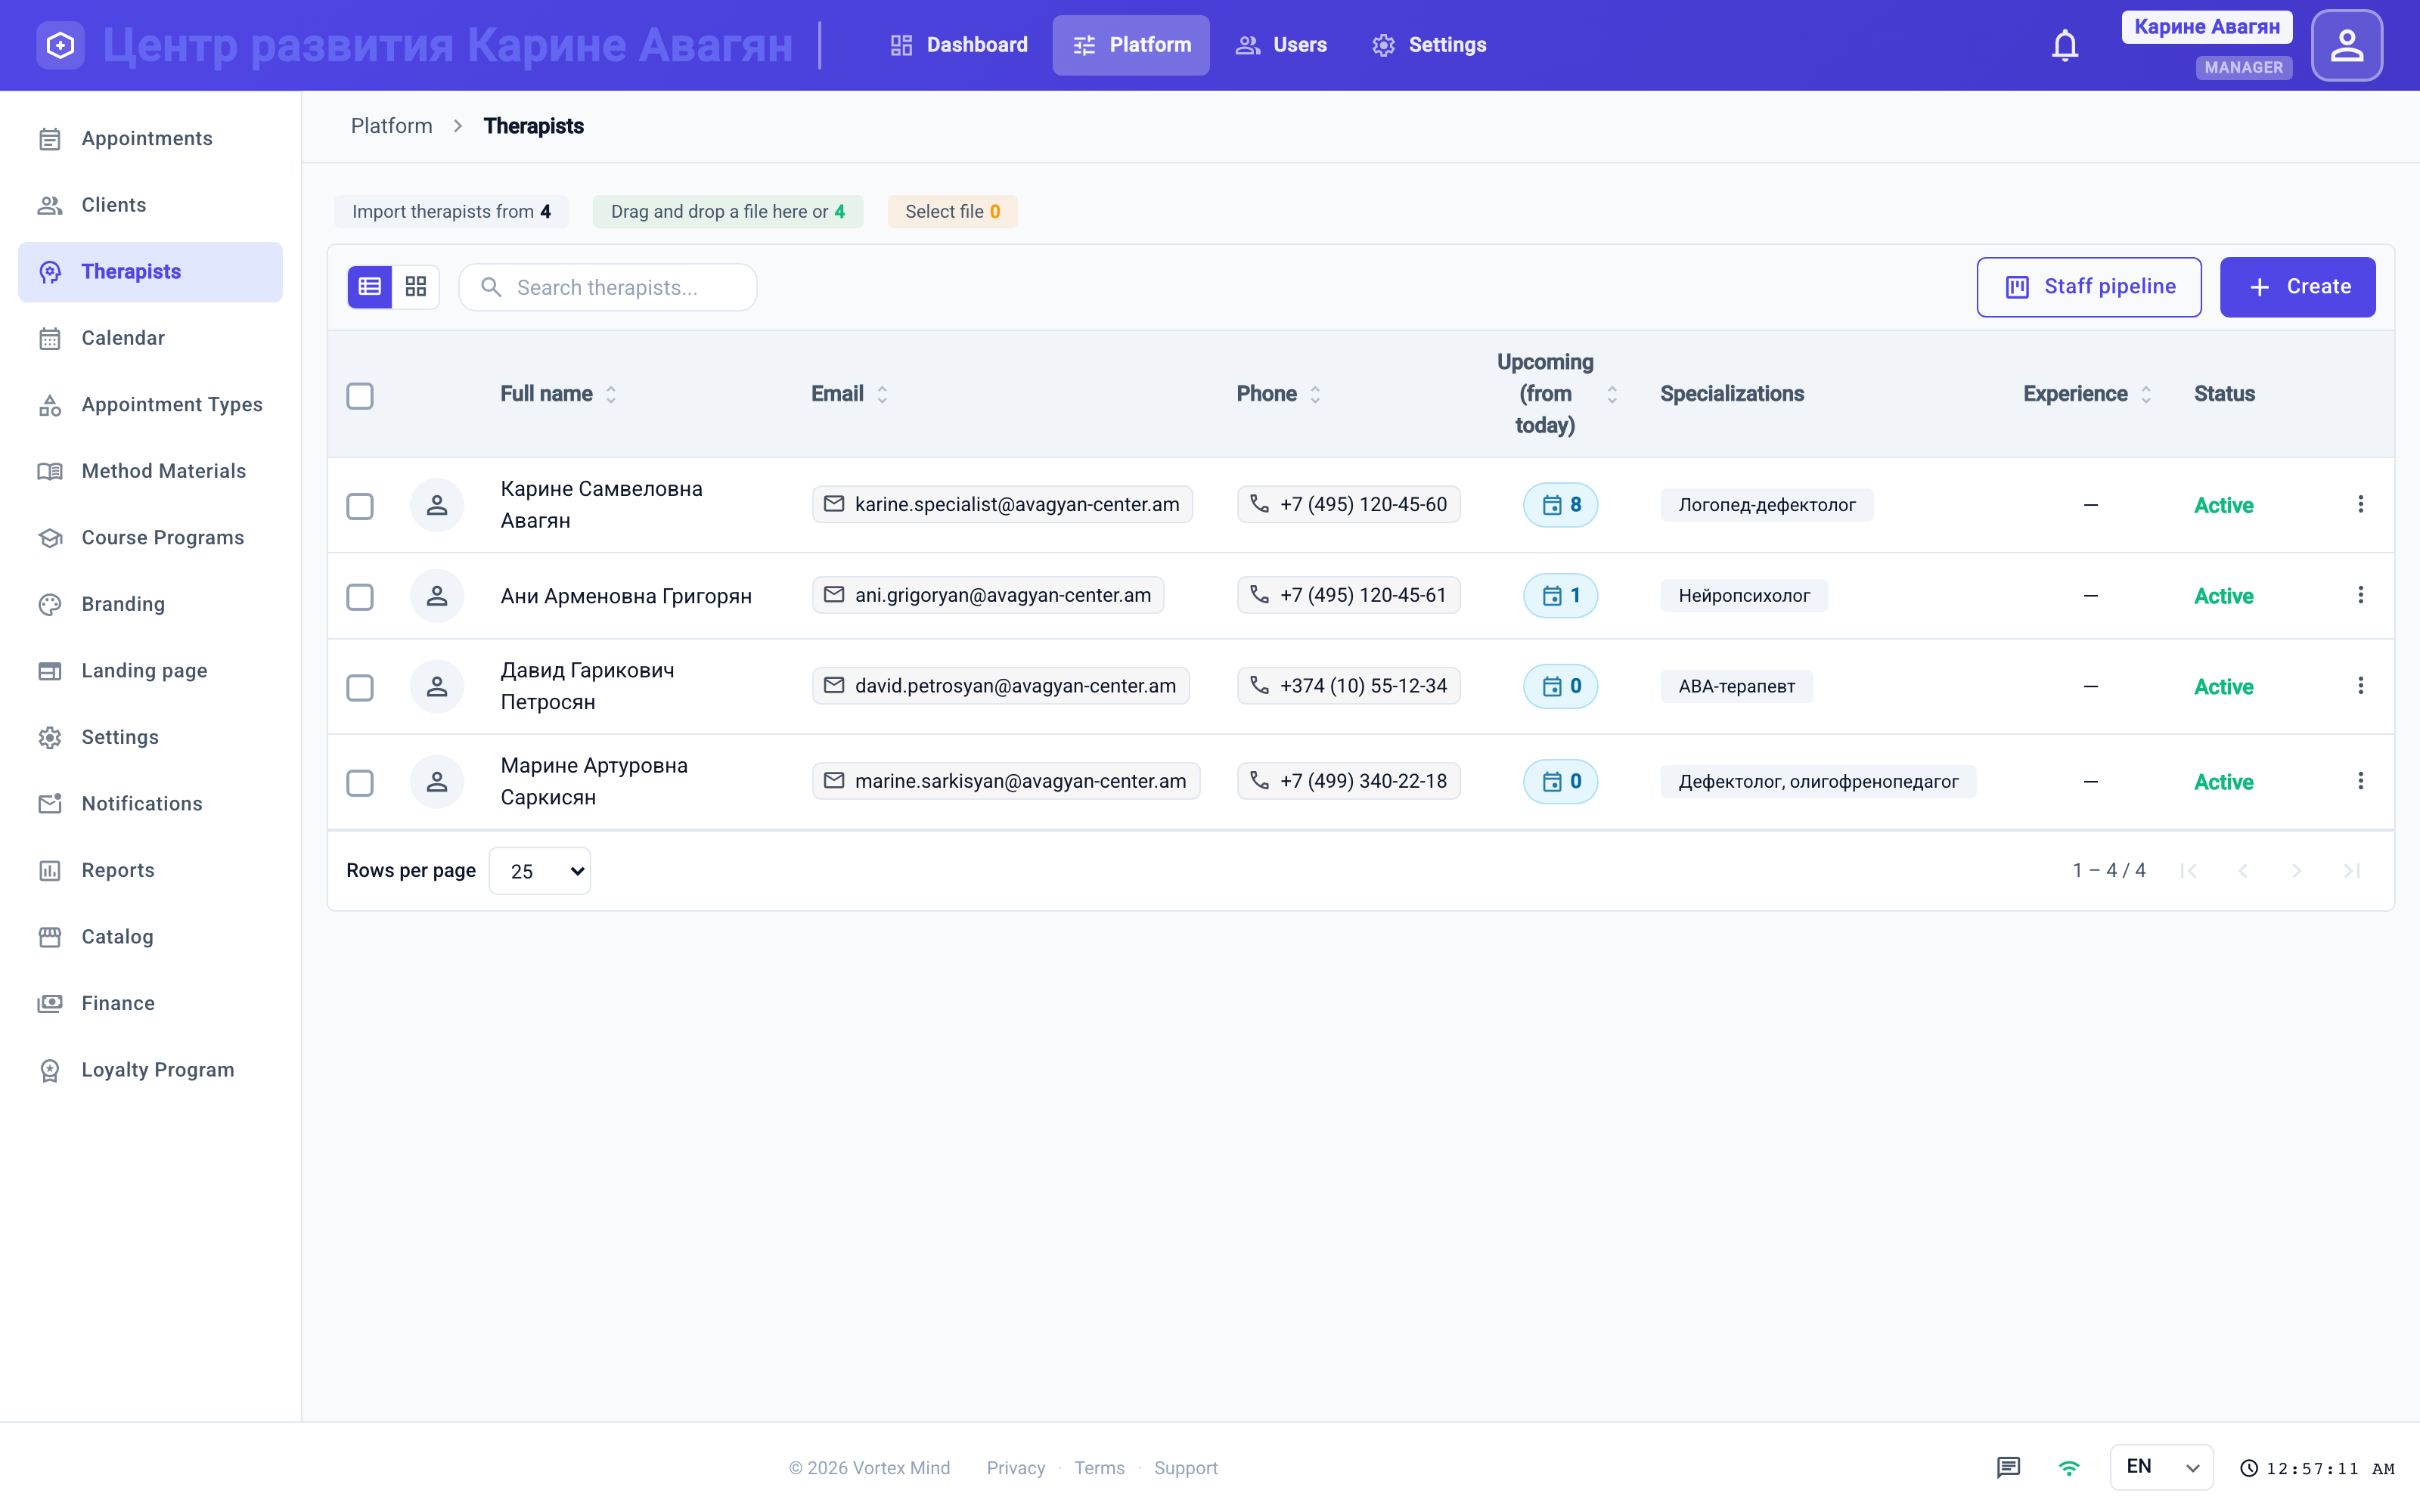Image resolution: width=2420 pixels, height=1512 pixels.
Task: Click the Platform breadcrumb link
Action: [392, 126]
